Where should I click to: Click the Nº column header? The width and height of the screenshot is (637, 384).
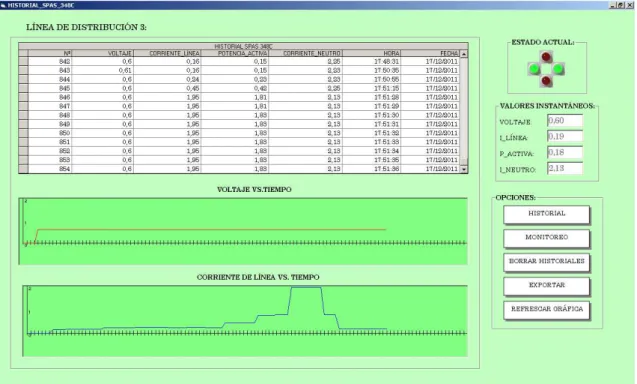pyautogui.click(x=50, y=53)
